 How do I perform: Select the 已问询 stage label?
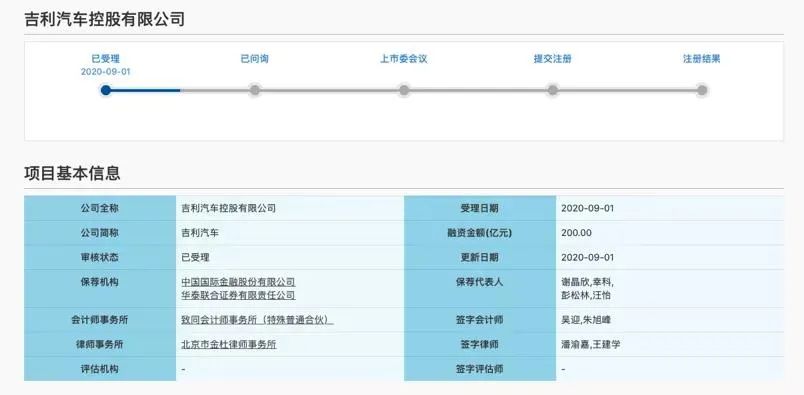coord(255,59)
